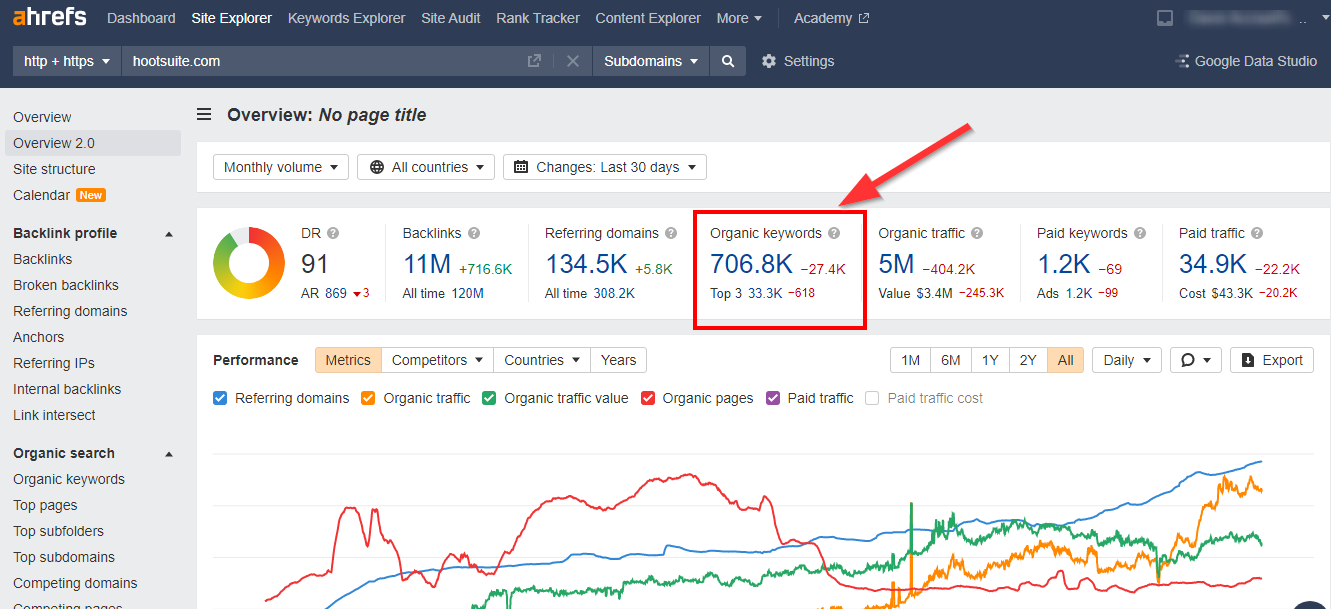Enable the Paid traffic cost checkbox
The image size is (1331, 609).
872,398
